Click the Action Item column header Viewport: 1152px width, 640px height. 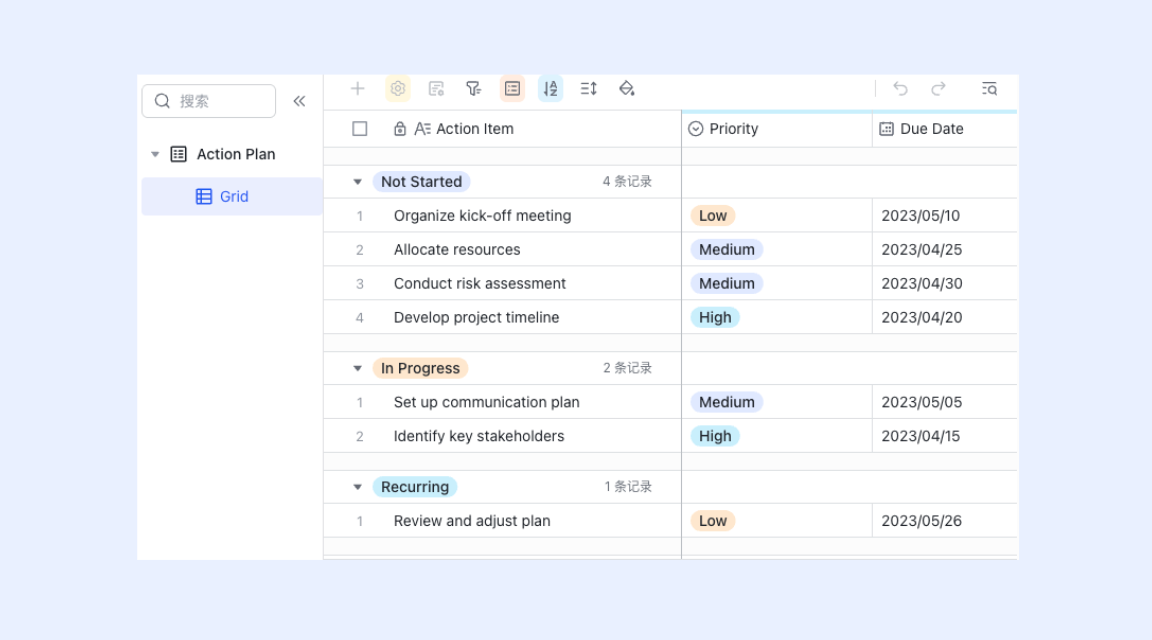point(503,129)
